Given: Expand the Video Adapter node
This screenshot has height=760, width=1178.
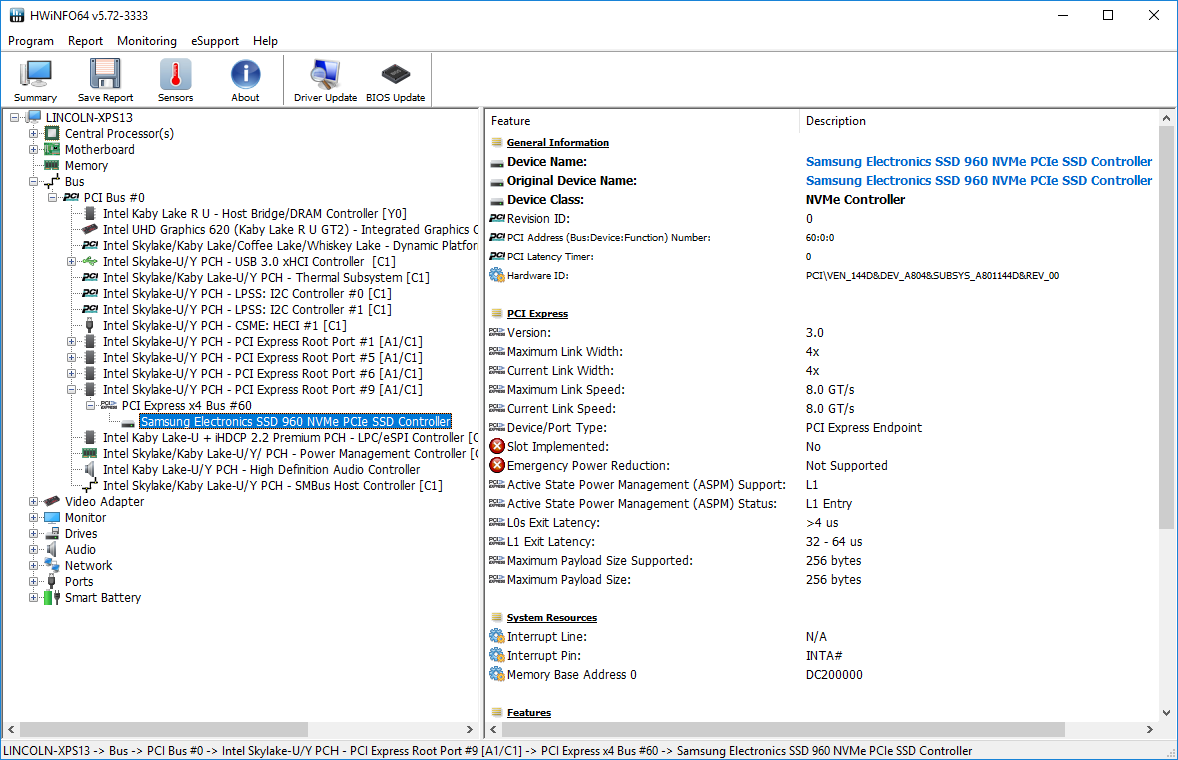Looking at the screenshot, I should [x=34, y=502].
